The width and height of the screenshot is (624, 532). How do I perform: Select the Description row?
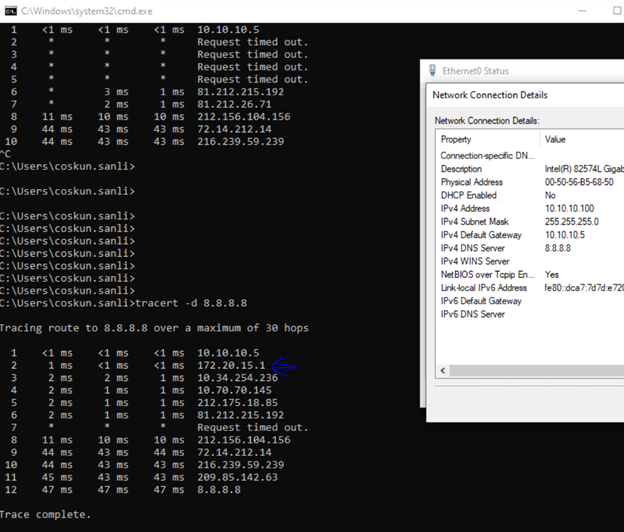coord(530,169)
